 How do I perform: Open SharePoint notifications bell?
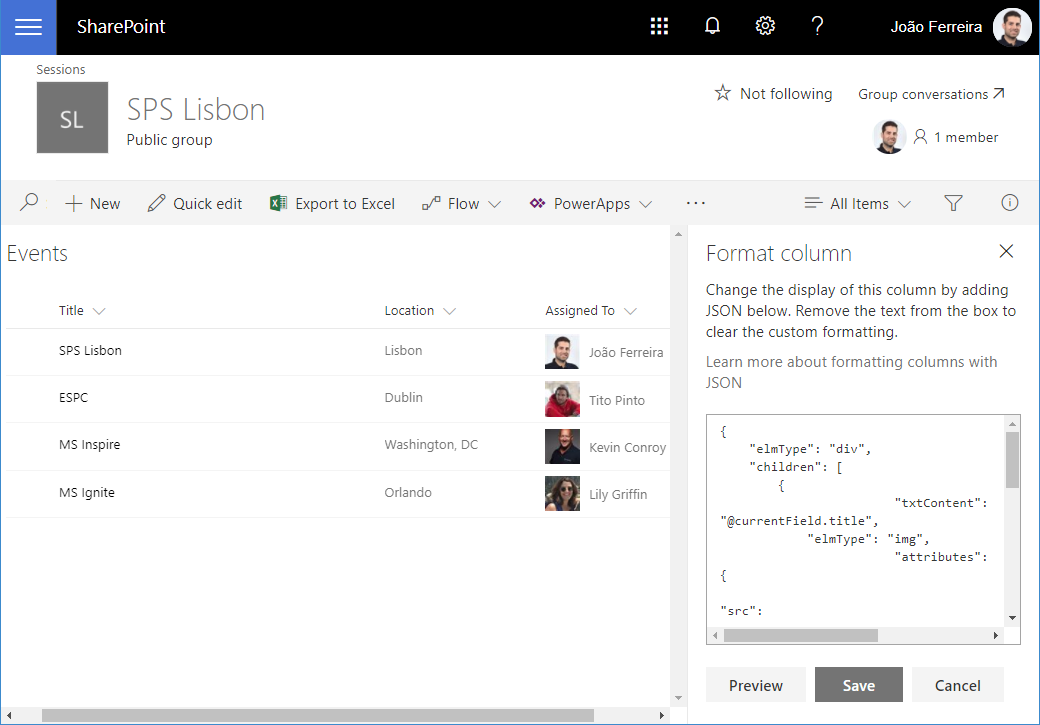pyautogui.click(x=712, y=25)
